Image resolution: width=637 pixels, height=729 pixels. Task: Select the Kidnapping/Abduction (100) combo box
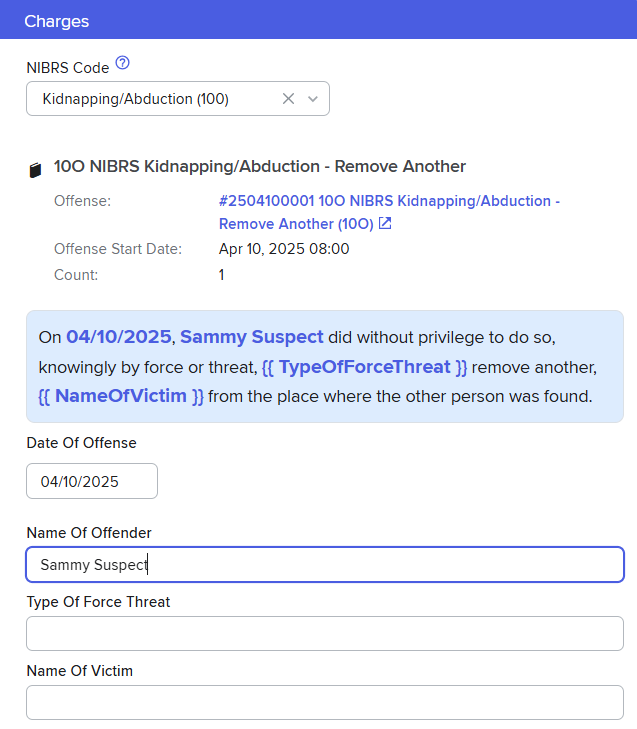(150, 99)
